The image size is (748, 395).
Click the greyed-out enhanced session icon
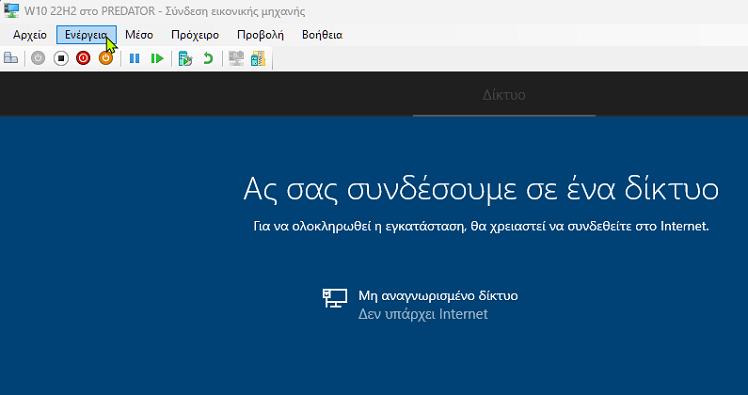click(236, 58)
